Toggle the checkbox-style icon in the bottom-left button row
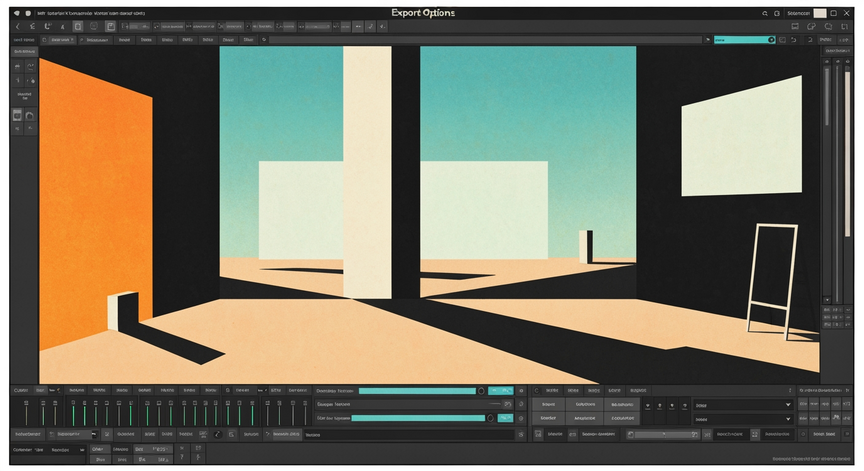Screen dimensions: 864x471 (107, 435)
